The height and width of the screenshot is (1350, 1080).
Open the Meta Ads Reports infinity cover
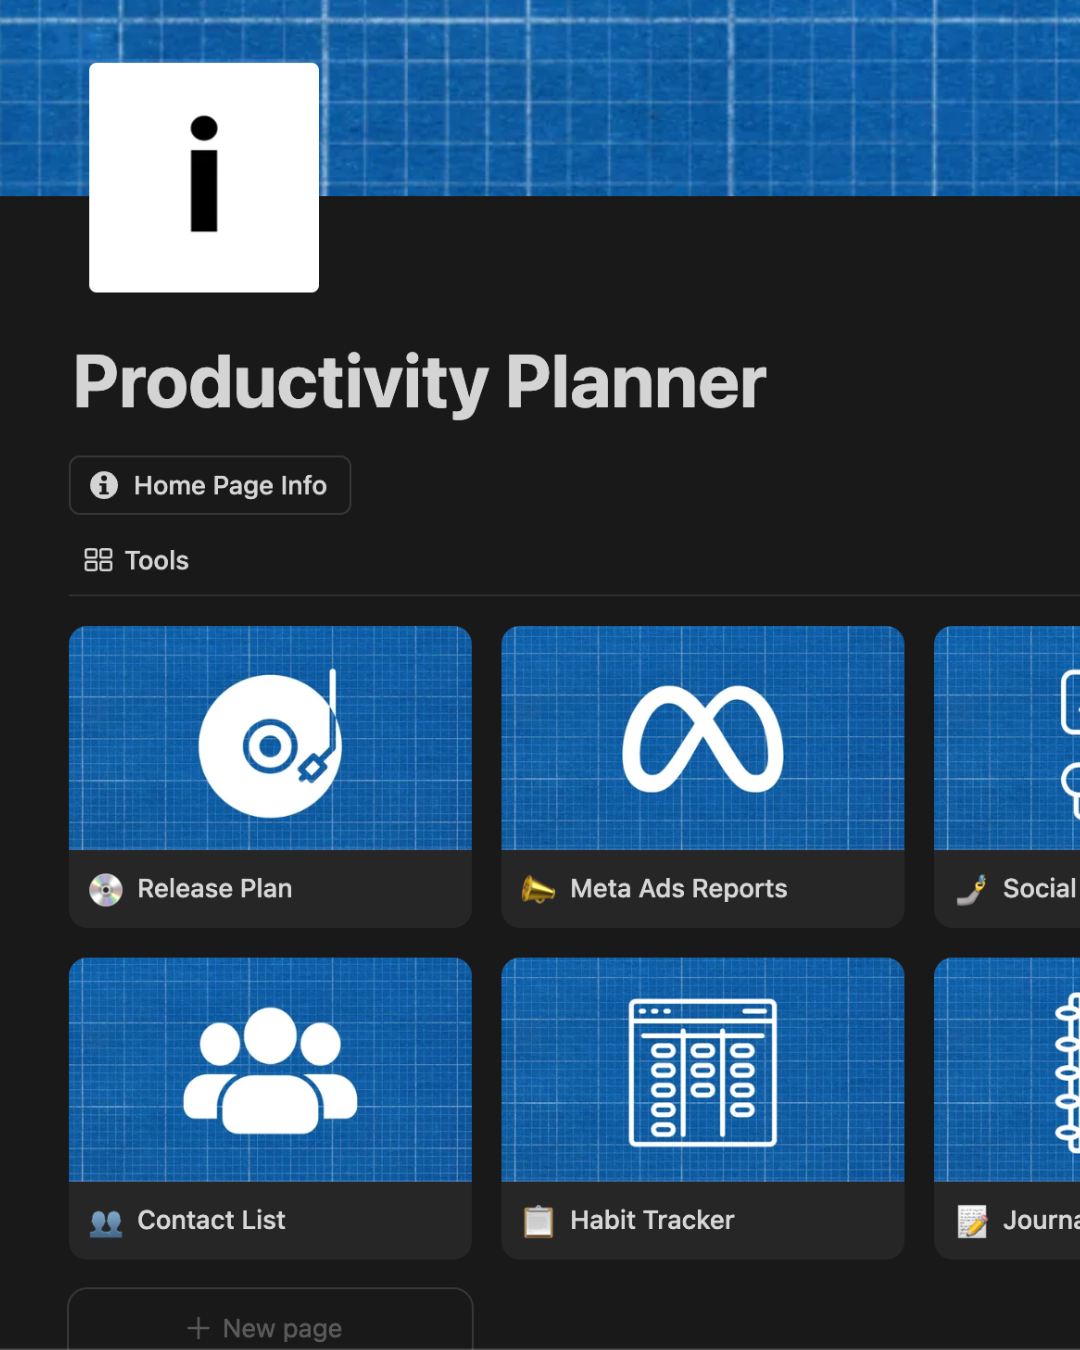[703, 739]
